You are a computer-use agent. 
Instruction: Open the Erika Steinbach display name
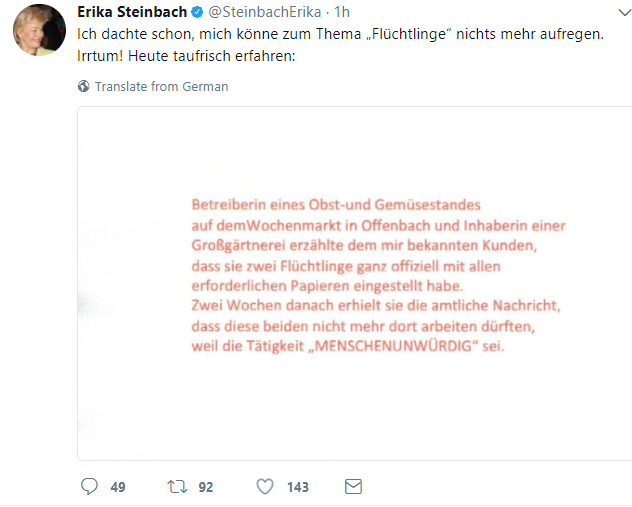(132, 11)
